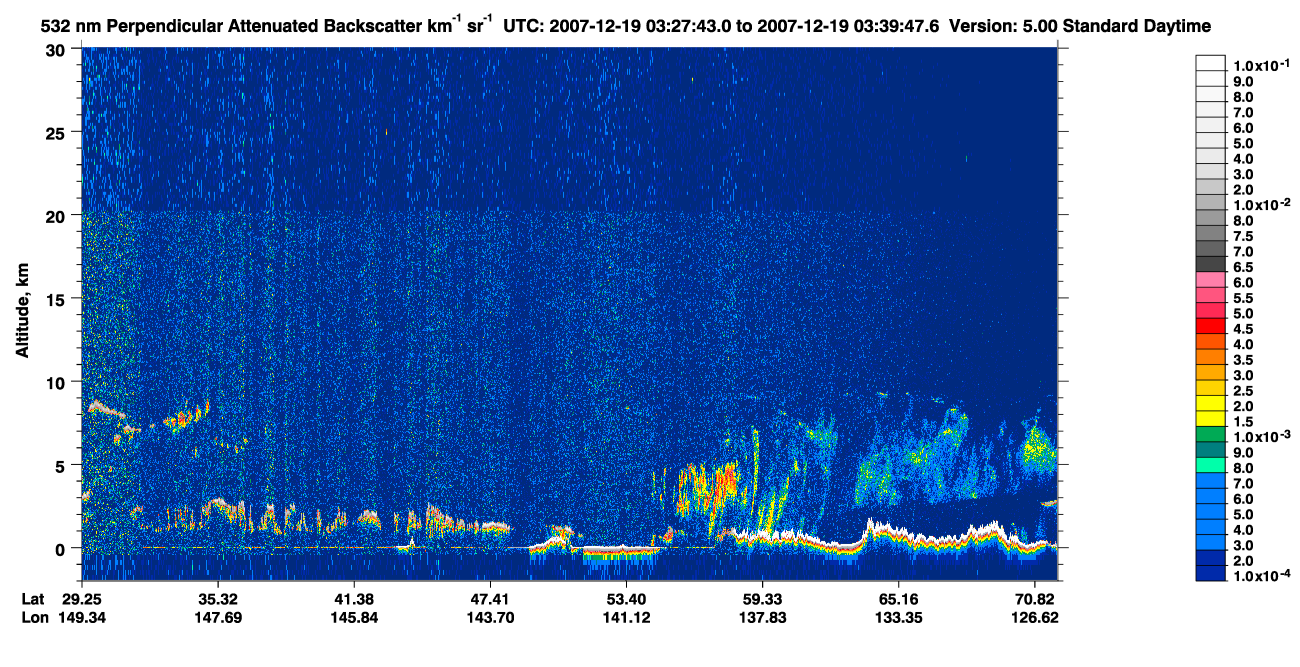This screenshot has height=667, width=1300.
Task: Select latitude value 29.25
Action: coord(81,599)
